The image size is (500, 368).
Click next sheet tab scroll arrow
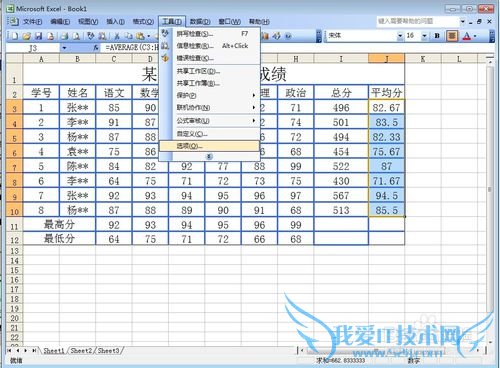click(x=26, y=350)
